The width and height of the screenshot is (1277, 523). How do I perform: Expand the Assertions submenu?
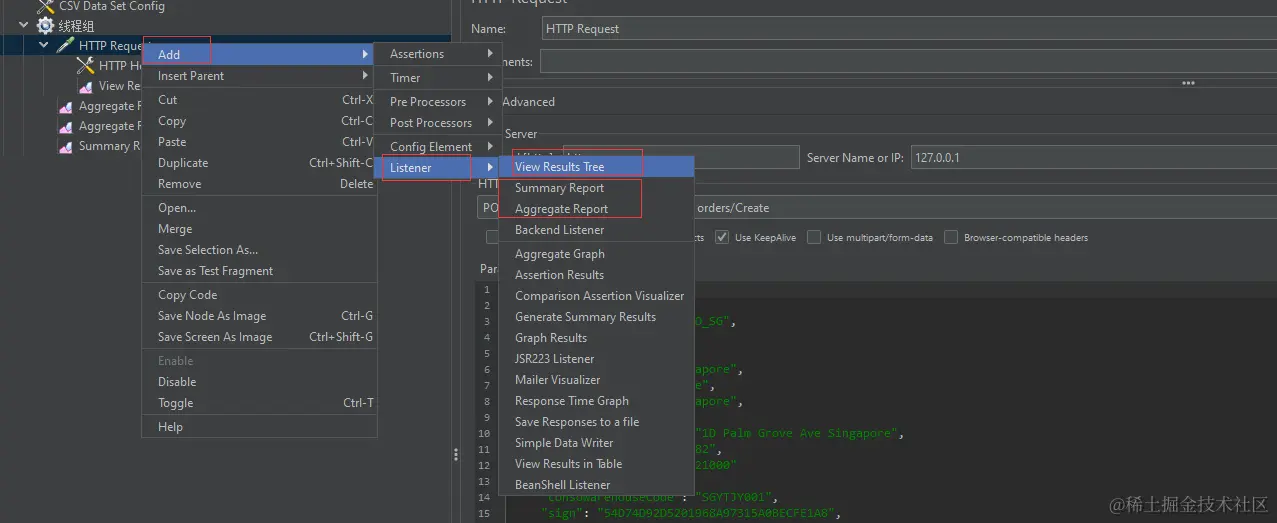point(436,54)
